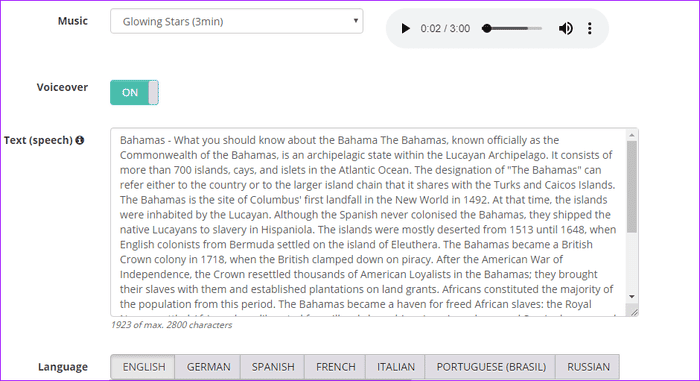Choose FRENCH as the language
Screen dimensions: 700x381
click(x=336, y=367)
